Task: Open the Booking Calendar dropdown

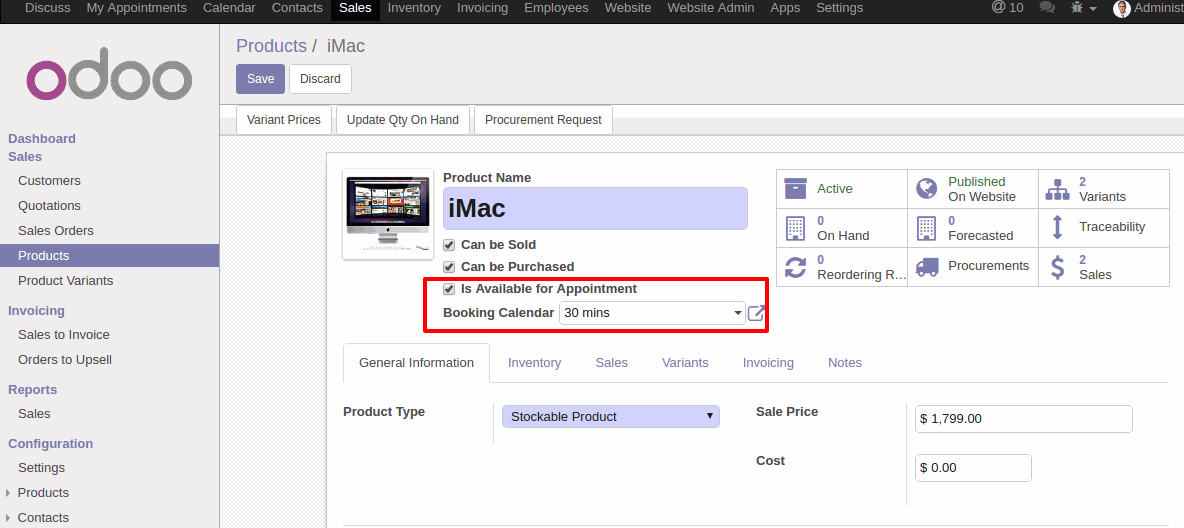Action: [652, 313]
